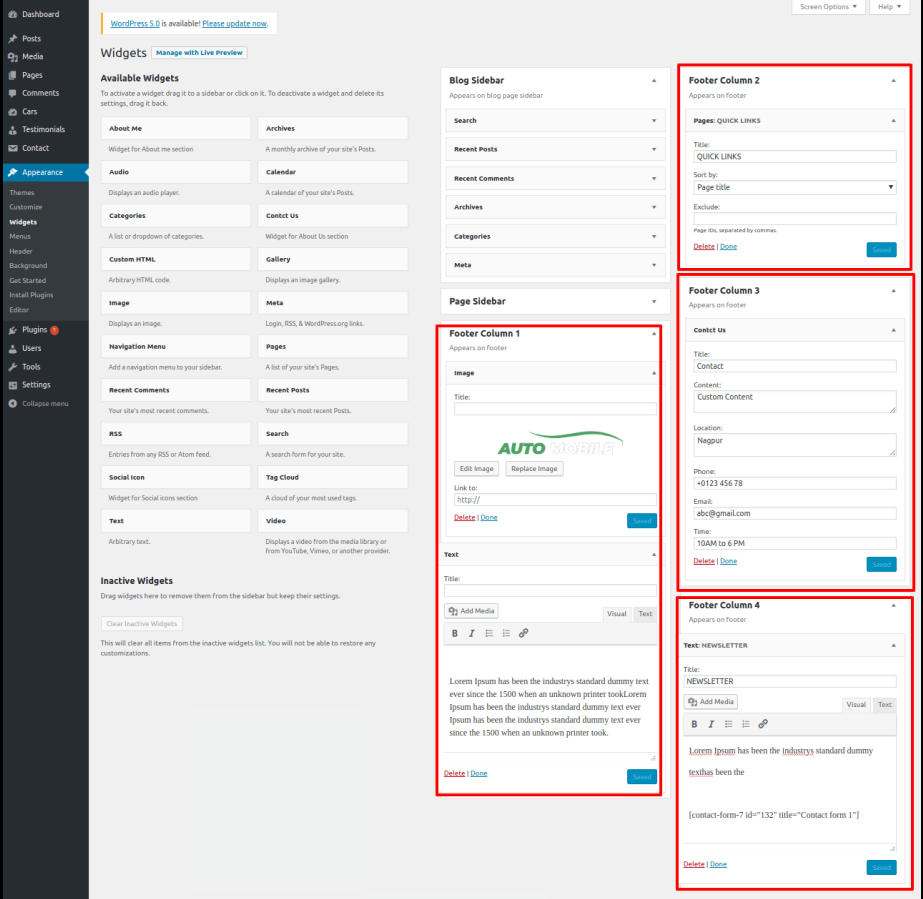Bulleted list icon in Footer Column 4 editor

click(x=728, y=724)
